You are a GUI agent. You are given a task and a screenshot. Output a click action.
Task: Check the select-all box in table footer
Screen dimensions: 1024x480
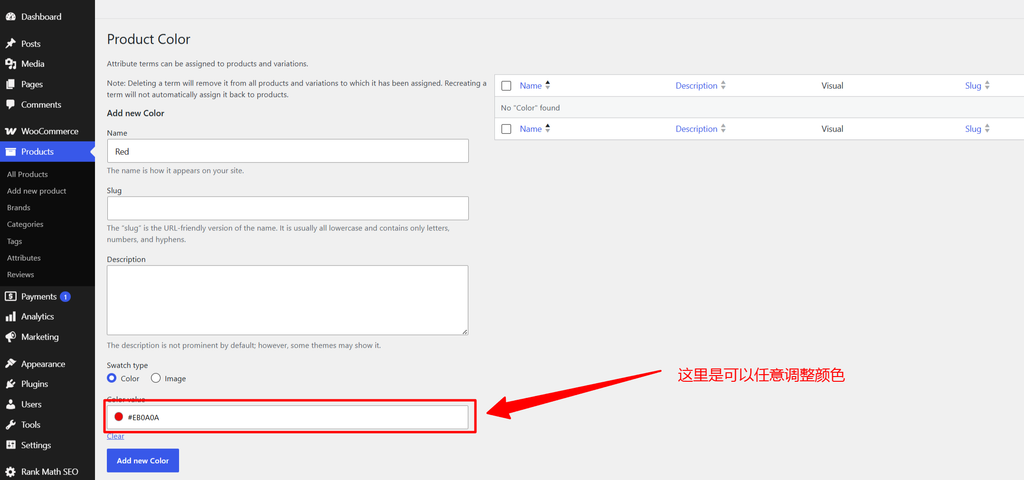point(506,129)
